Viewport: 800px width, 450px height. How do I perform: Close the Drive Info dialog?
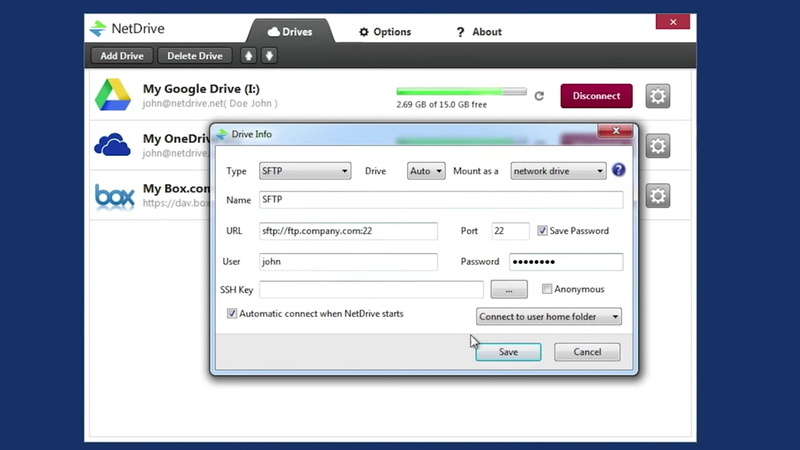615,131
